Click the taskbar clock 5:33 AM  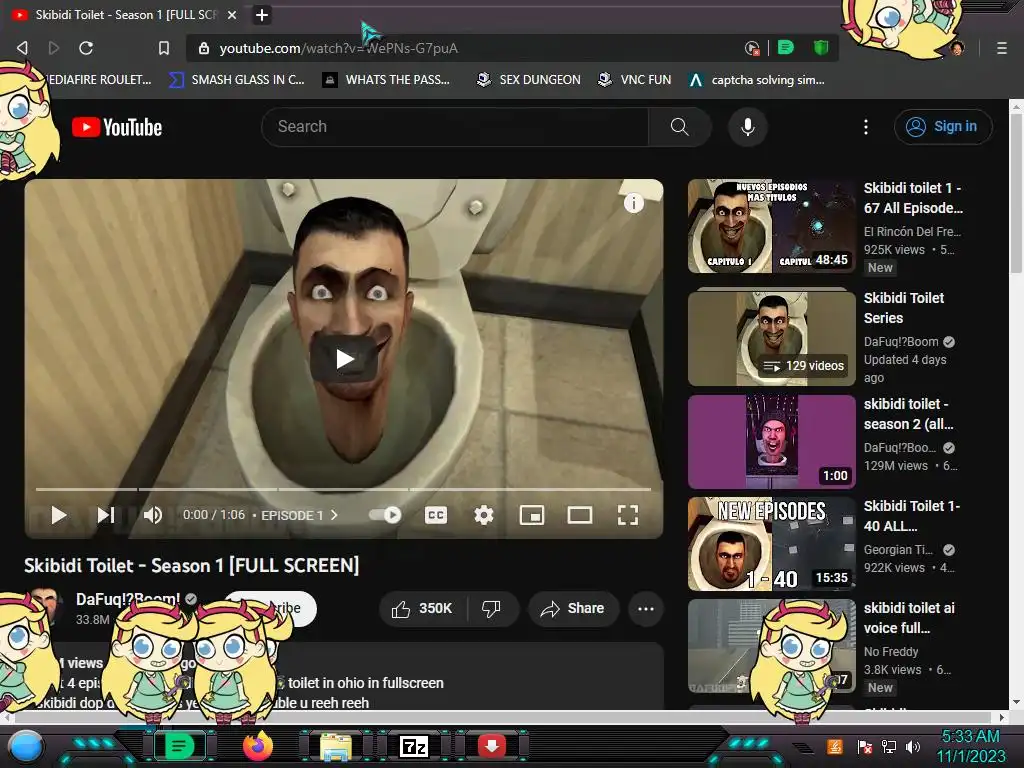pyautogui.click(x=970, y=736)
